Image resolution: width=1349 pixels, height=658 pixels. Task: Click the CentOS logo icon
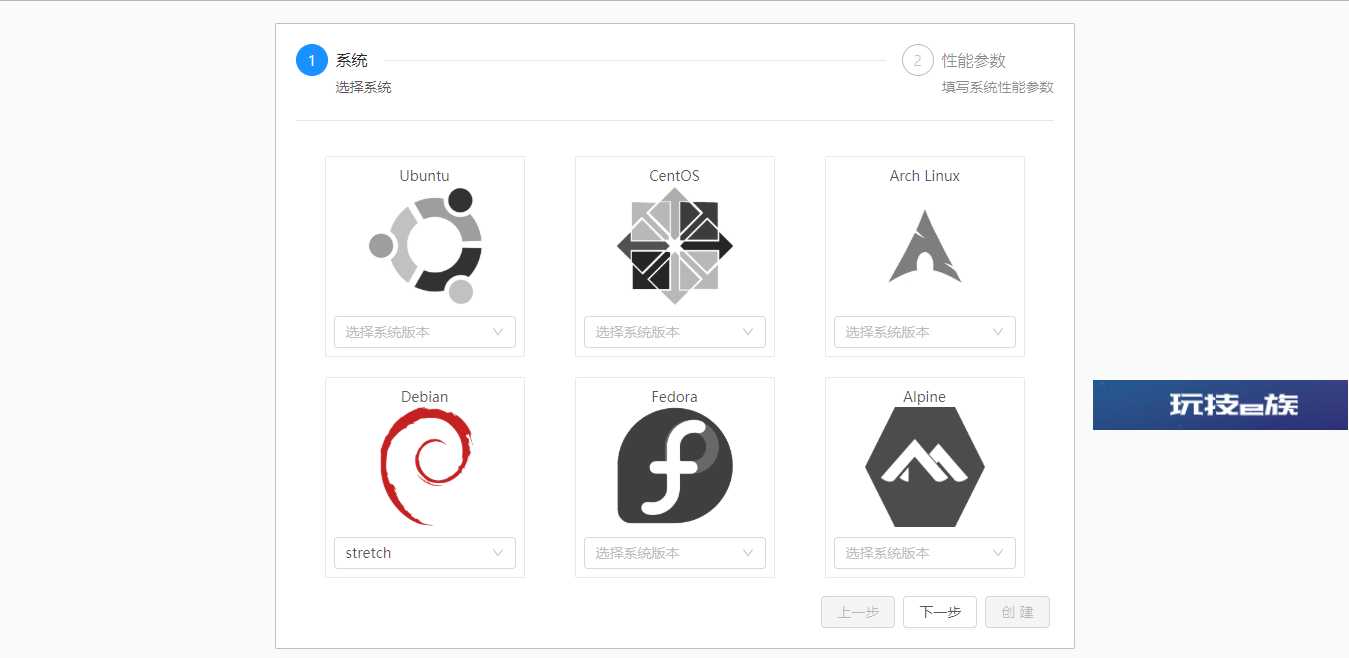tap(675, 246)
